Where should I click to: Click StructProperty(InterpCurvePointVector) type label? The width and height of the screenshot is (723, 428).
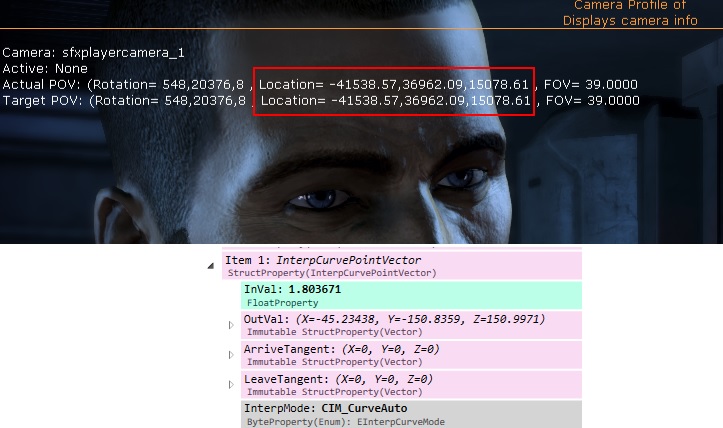[x=332, y=273]
